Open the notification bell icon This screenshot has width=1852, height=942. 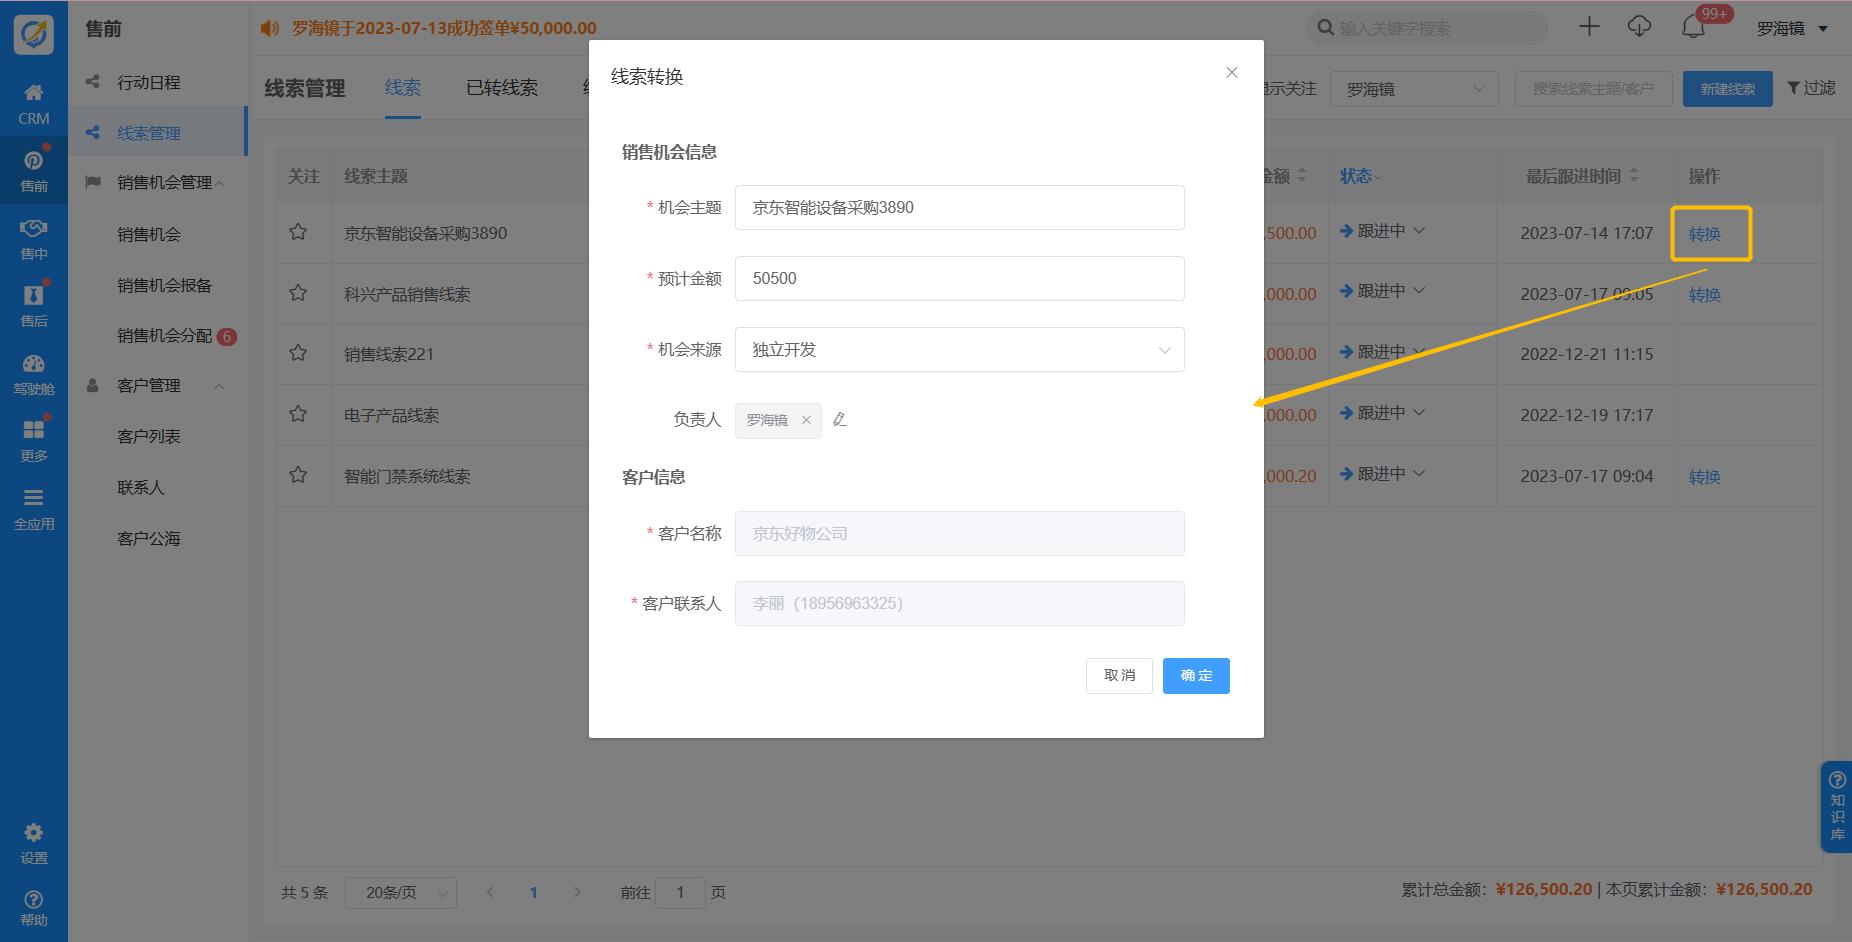click(1693, 28)
